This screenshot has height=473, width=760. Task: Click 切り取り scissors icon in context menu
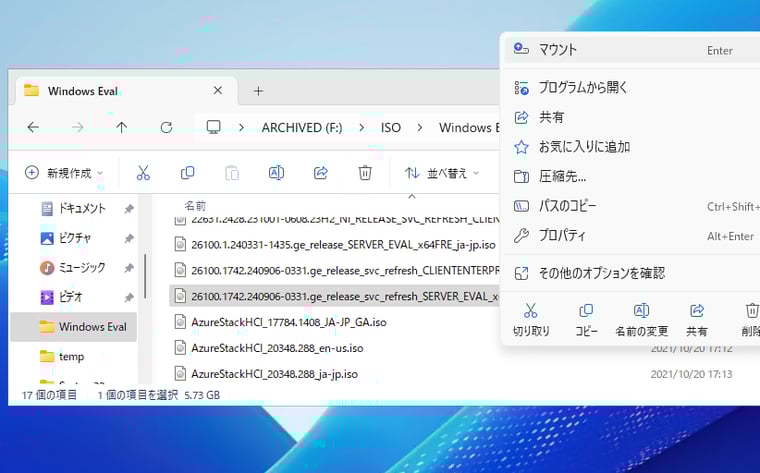[x=531, y=311]
